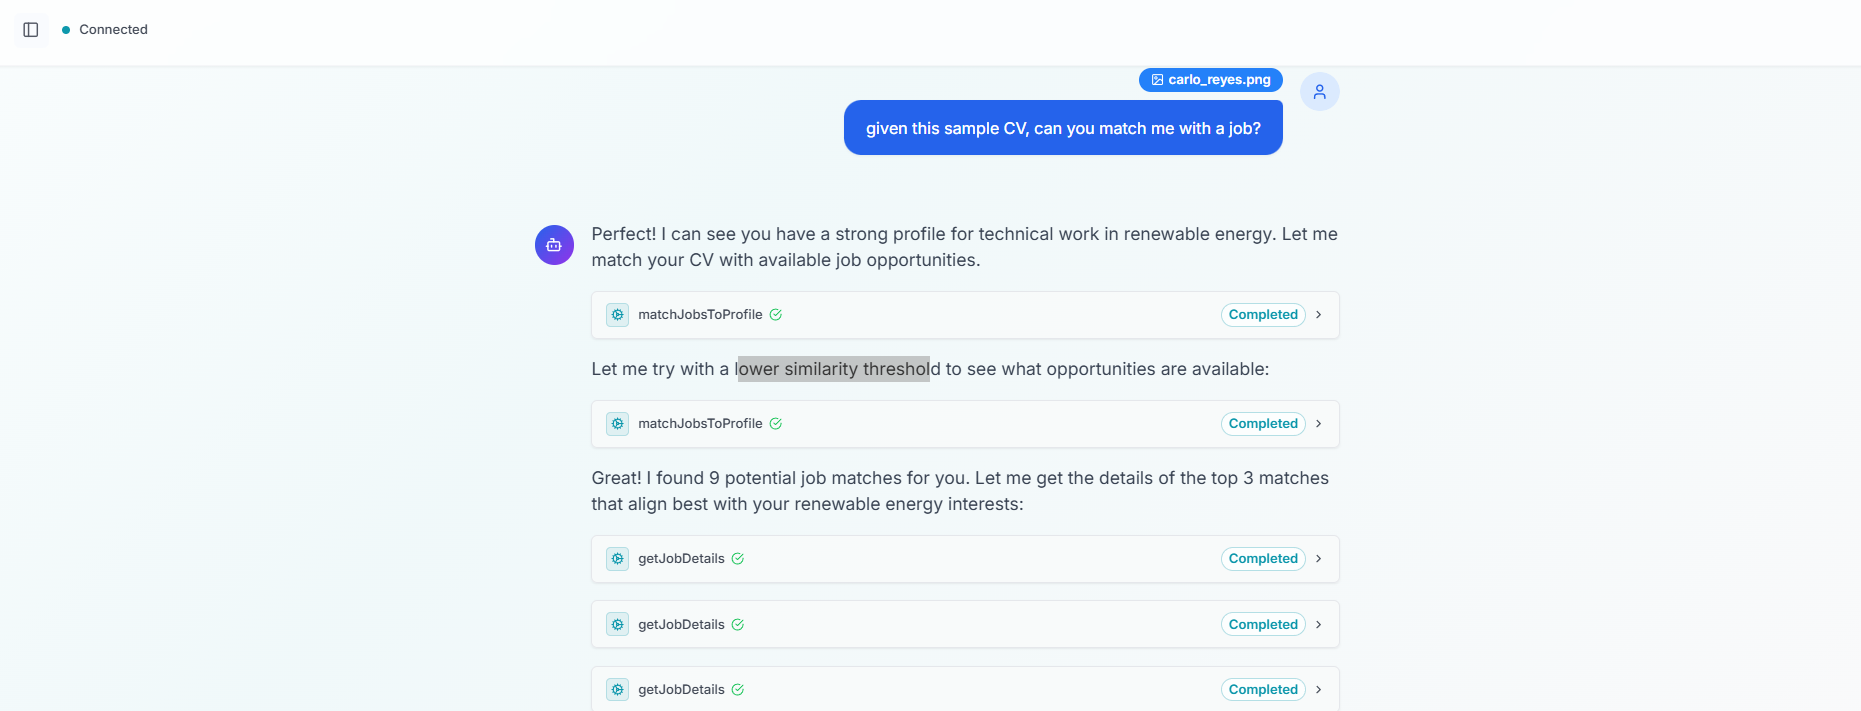
Task: Expand the first getJobDetails result chevron
Action: (1319, 559)
